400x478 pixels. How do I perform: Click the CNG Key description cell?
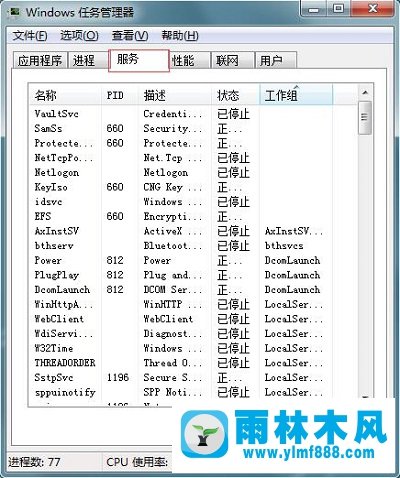173,187
